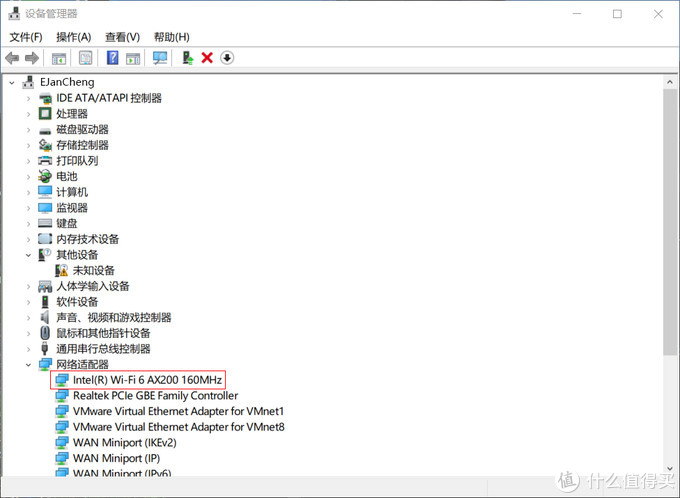The image size is (680, 498).
Task: Select WAN Miniport (IP)
Action: point(117,459)
